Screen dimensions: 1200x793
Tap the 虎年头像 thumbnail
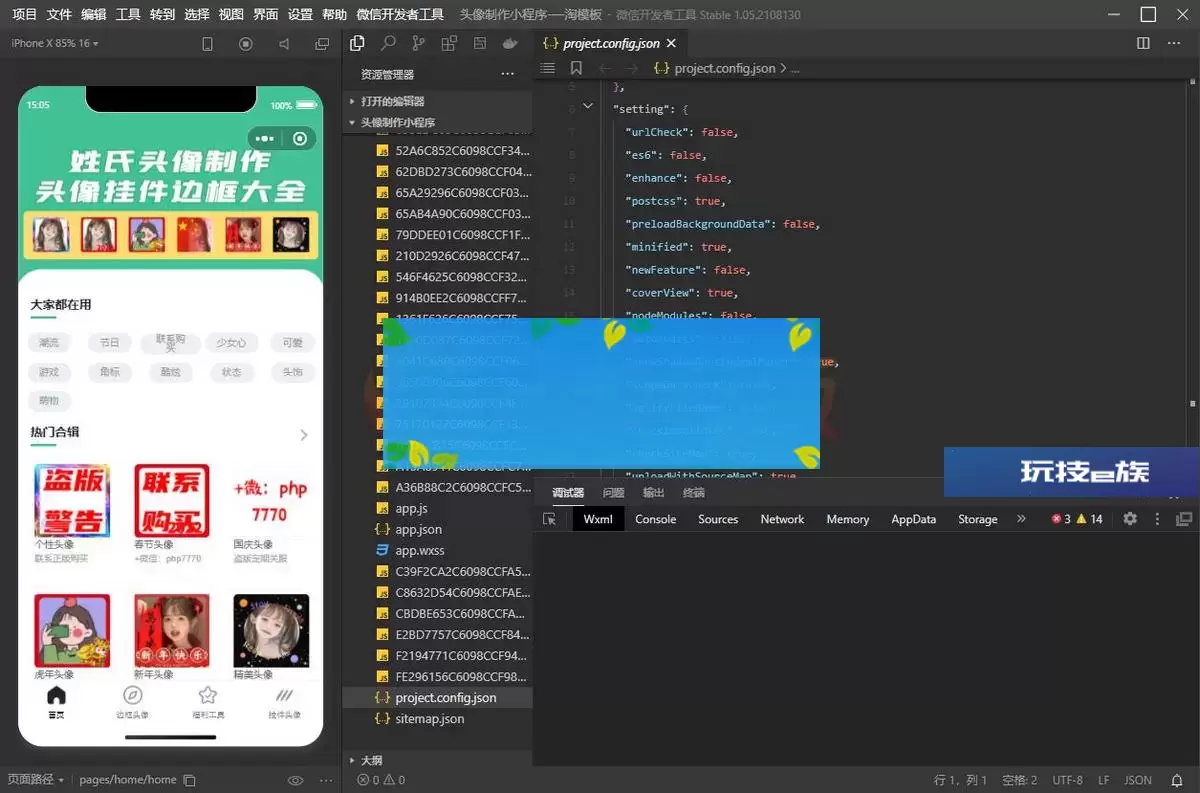pyautogui.click(x=72, y=630)
